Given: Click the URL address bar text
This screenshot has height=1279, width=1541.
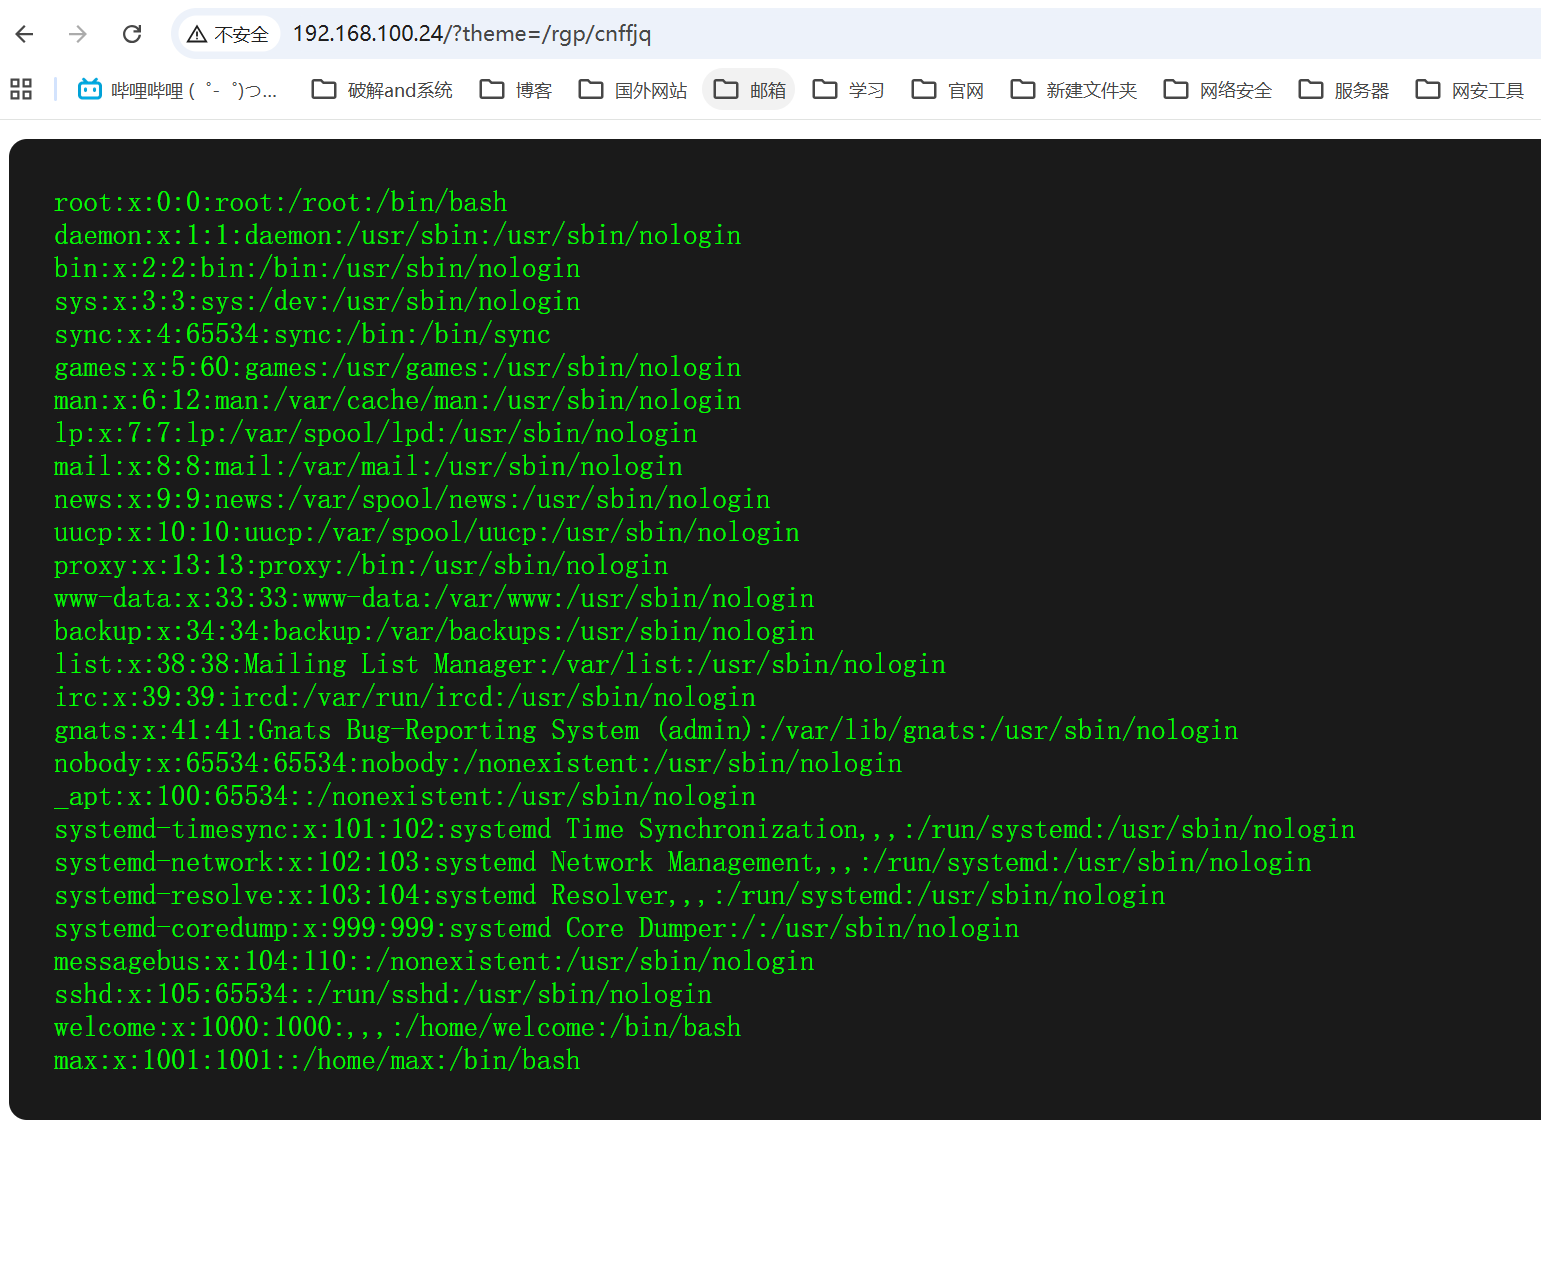Looking at the screenshot, I should click(x=471, y=34).
